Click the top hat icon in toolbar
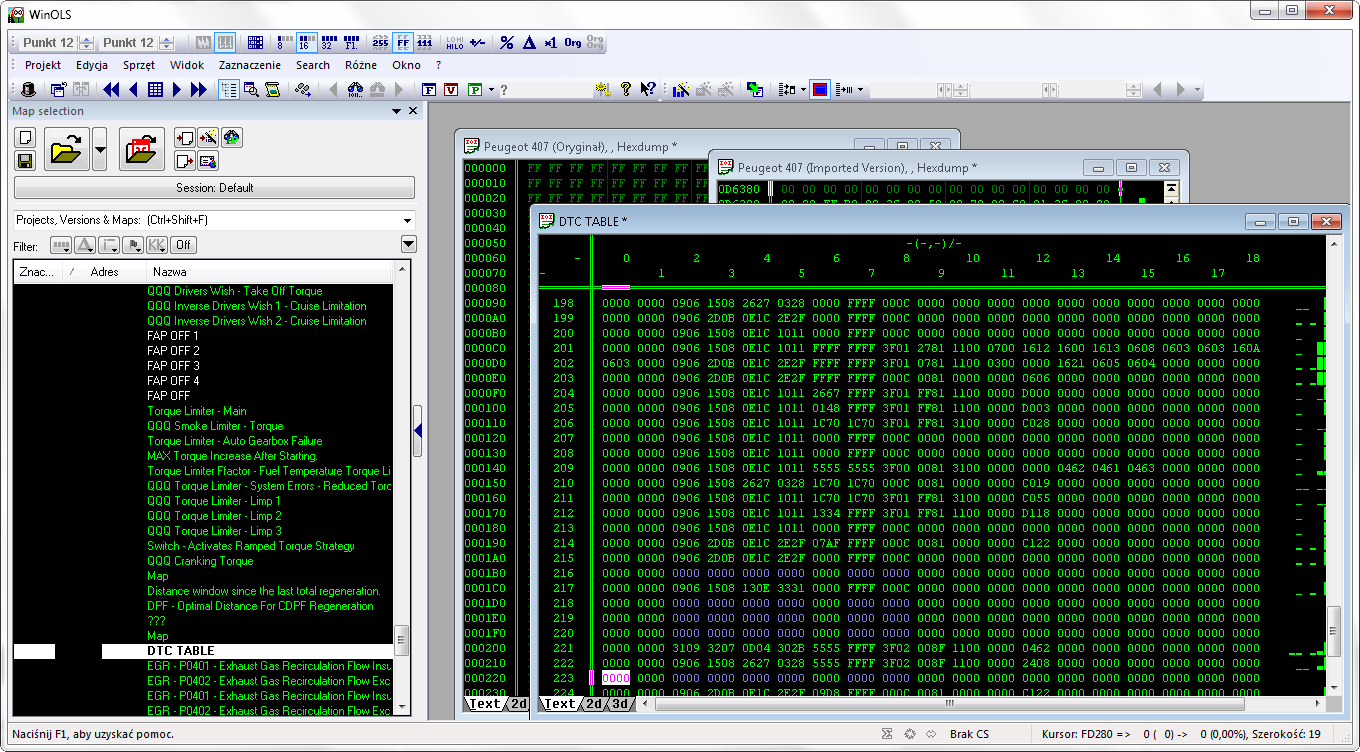The height and width of the screenshot is (752, 1360). 29,90
